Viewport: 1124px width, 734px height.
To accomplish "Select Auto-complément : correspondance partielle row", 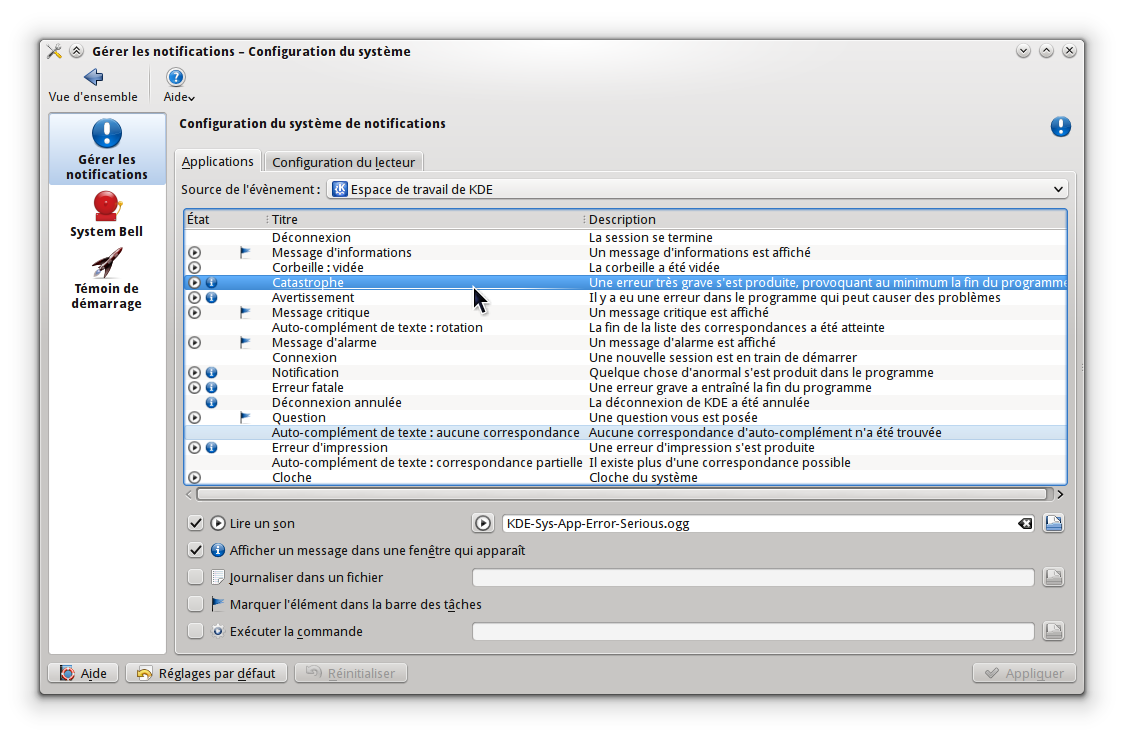I will click(625, 463).
